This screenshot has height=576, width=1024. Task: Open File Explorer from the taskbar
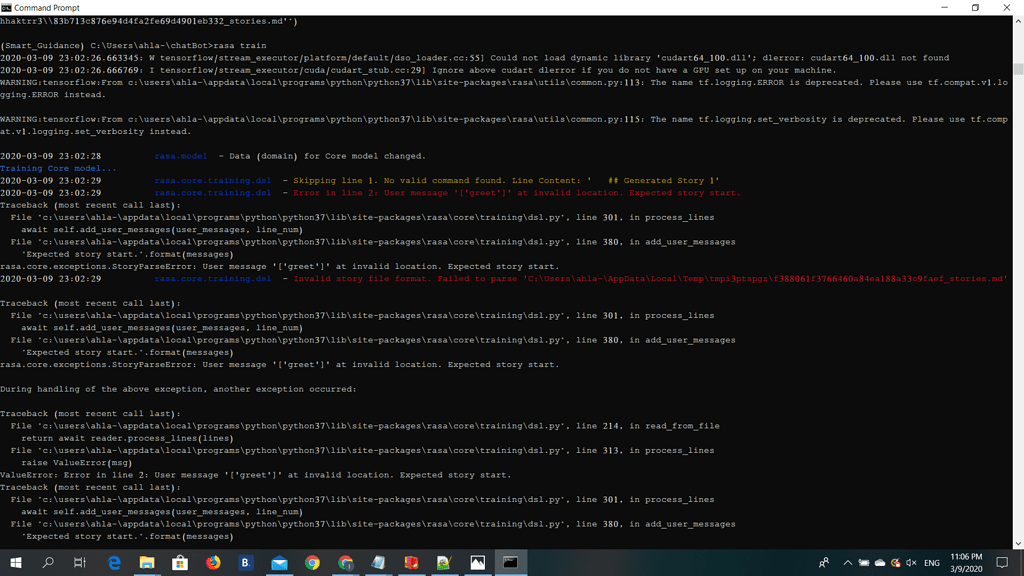tap(147, 562)
